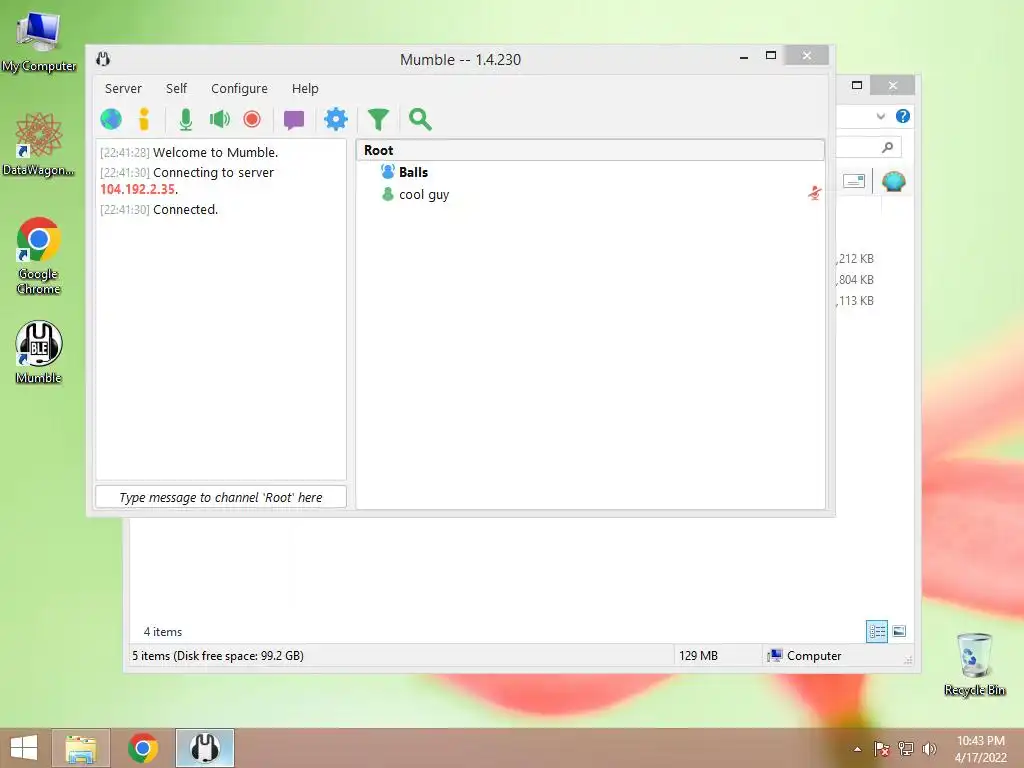Maximize the Mumble window
The width and height of the screenshot is (1024, 768).
click(771, 56)
